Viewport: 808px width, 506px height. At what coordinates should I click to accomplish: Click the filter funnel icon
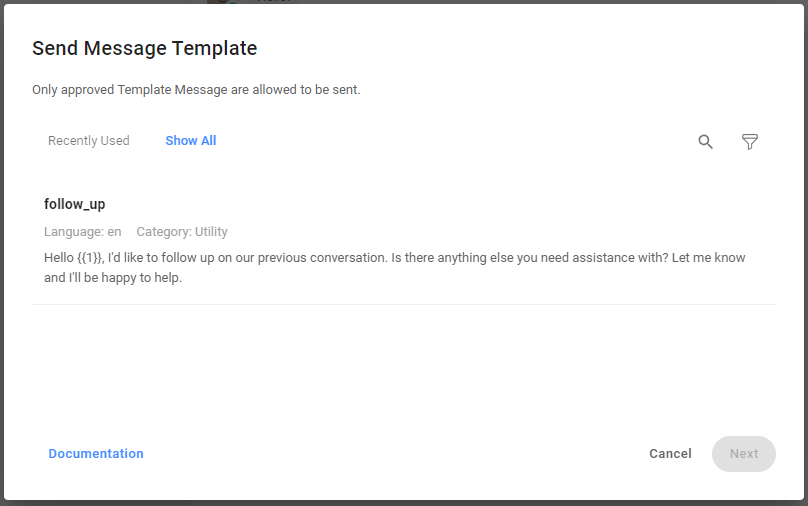pos(749,142)
